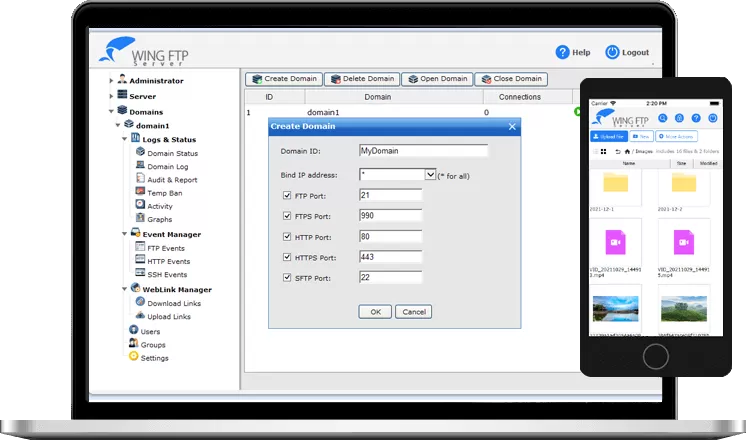Click the WebLink Manager icon
Image resolution: width=746 pixels, height=441 pixels.
136,288
